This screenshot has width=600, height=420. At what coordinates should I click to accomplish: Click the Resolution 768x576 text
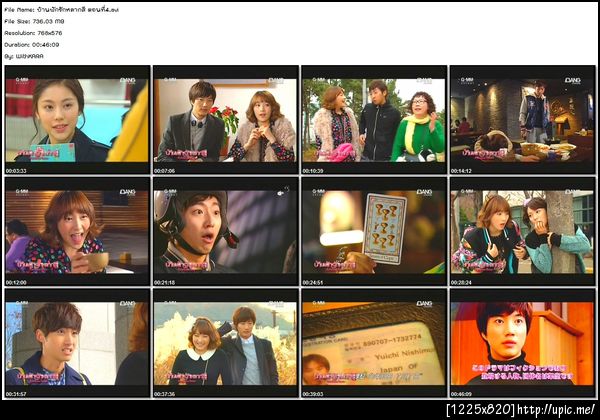[x=33, y=33]
